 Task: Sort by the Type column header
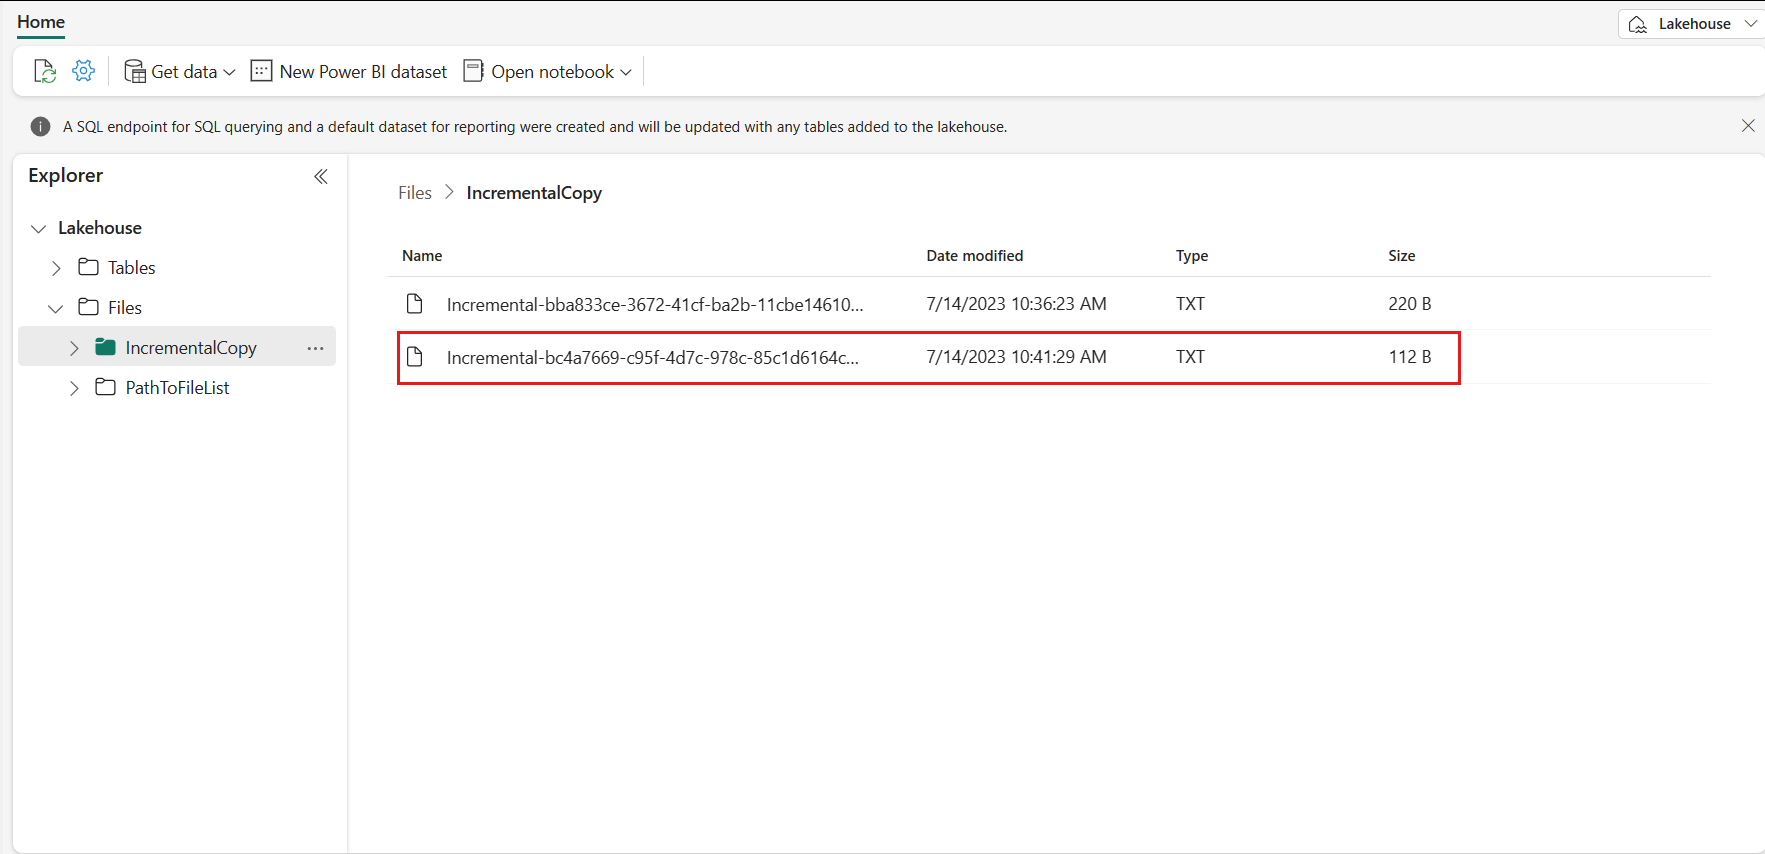(x=1192, y=256)
